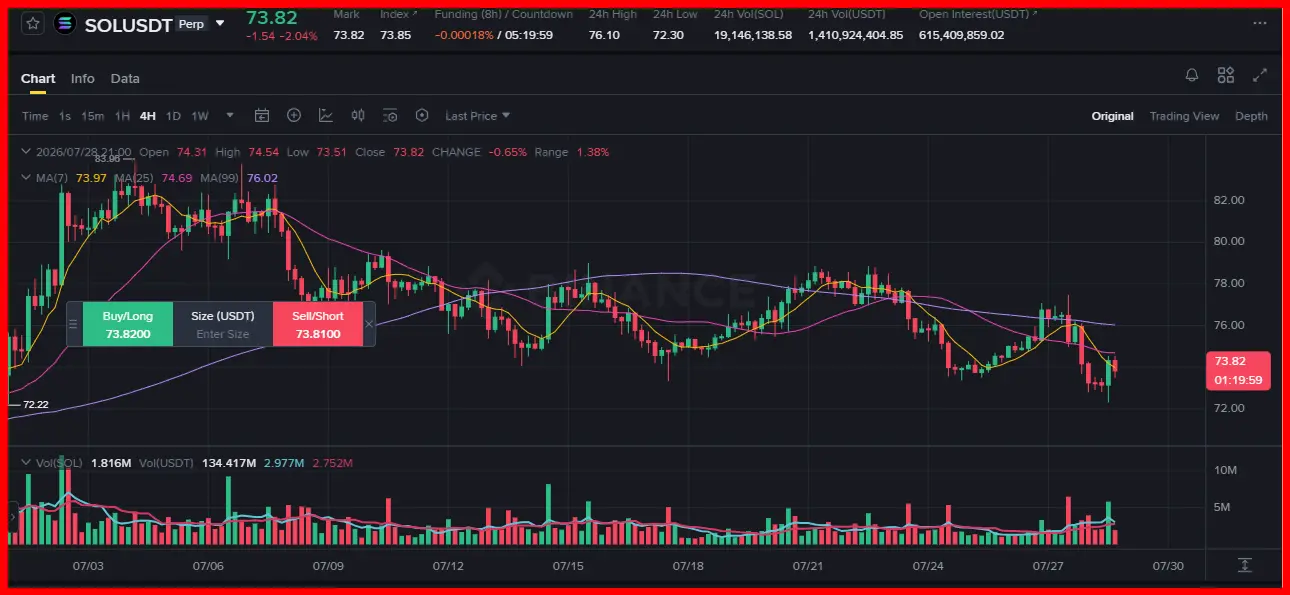Collapse the OHLC data legend row

pyautogui.click(x=27, y=152)
